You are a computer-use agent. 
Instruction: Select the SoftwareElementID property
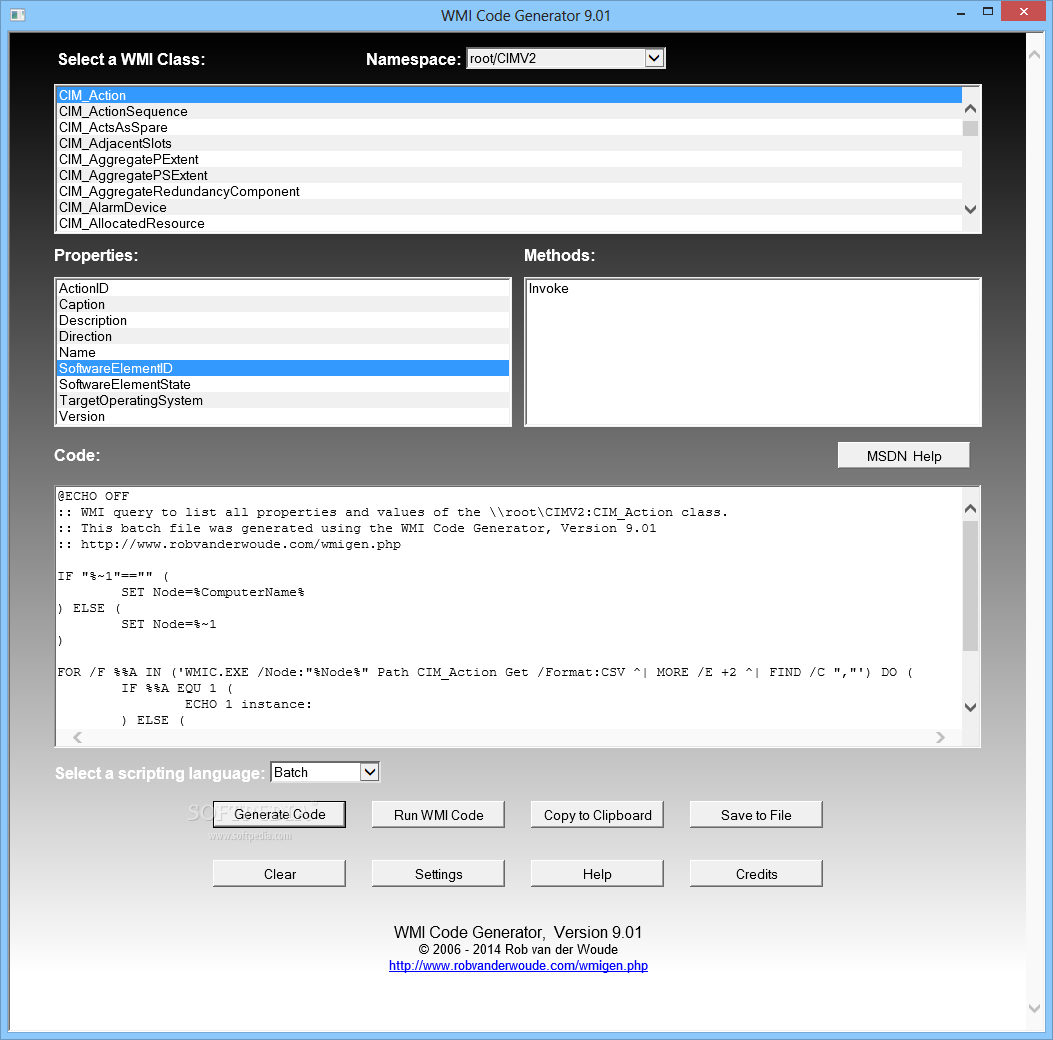(283, 369)
